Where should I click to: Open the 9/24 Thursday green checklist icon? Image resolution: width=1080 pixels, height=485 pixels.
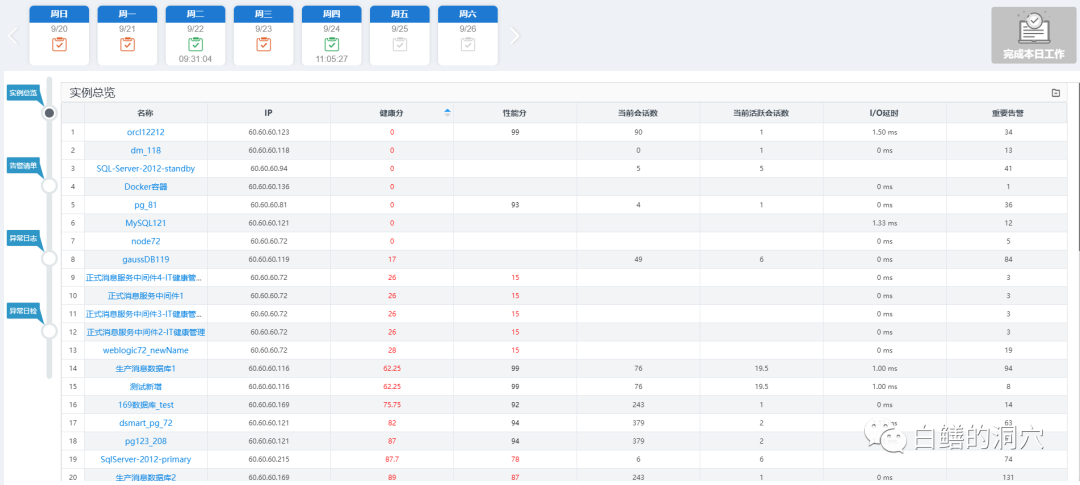[x=331, y=44]
